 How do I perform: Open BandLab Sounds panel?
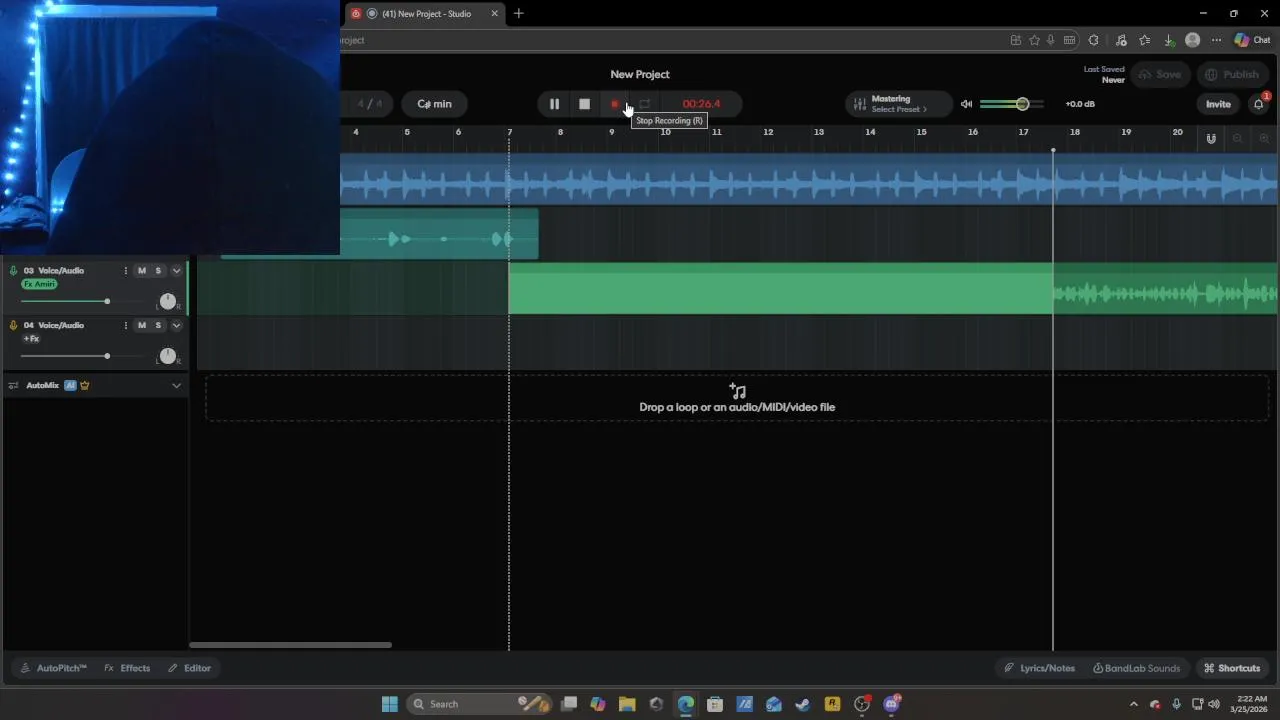[1137, 668]
